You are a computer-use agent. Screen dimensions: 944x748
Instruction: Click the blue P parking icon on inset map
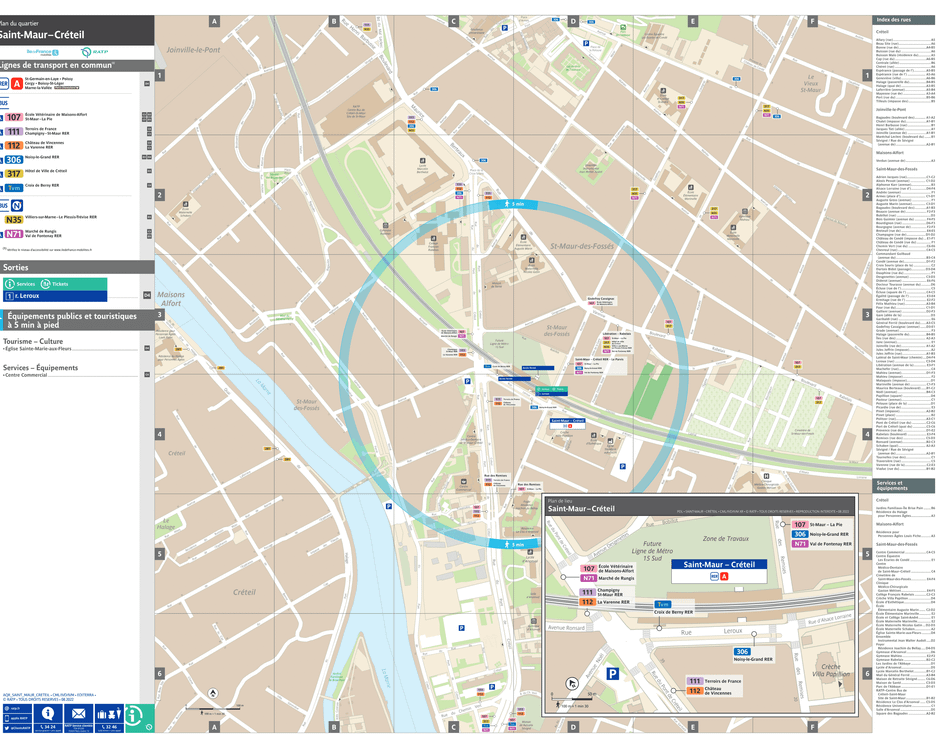coord(612,673)
